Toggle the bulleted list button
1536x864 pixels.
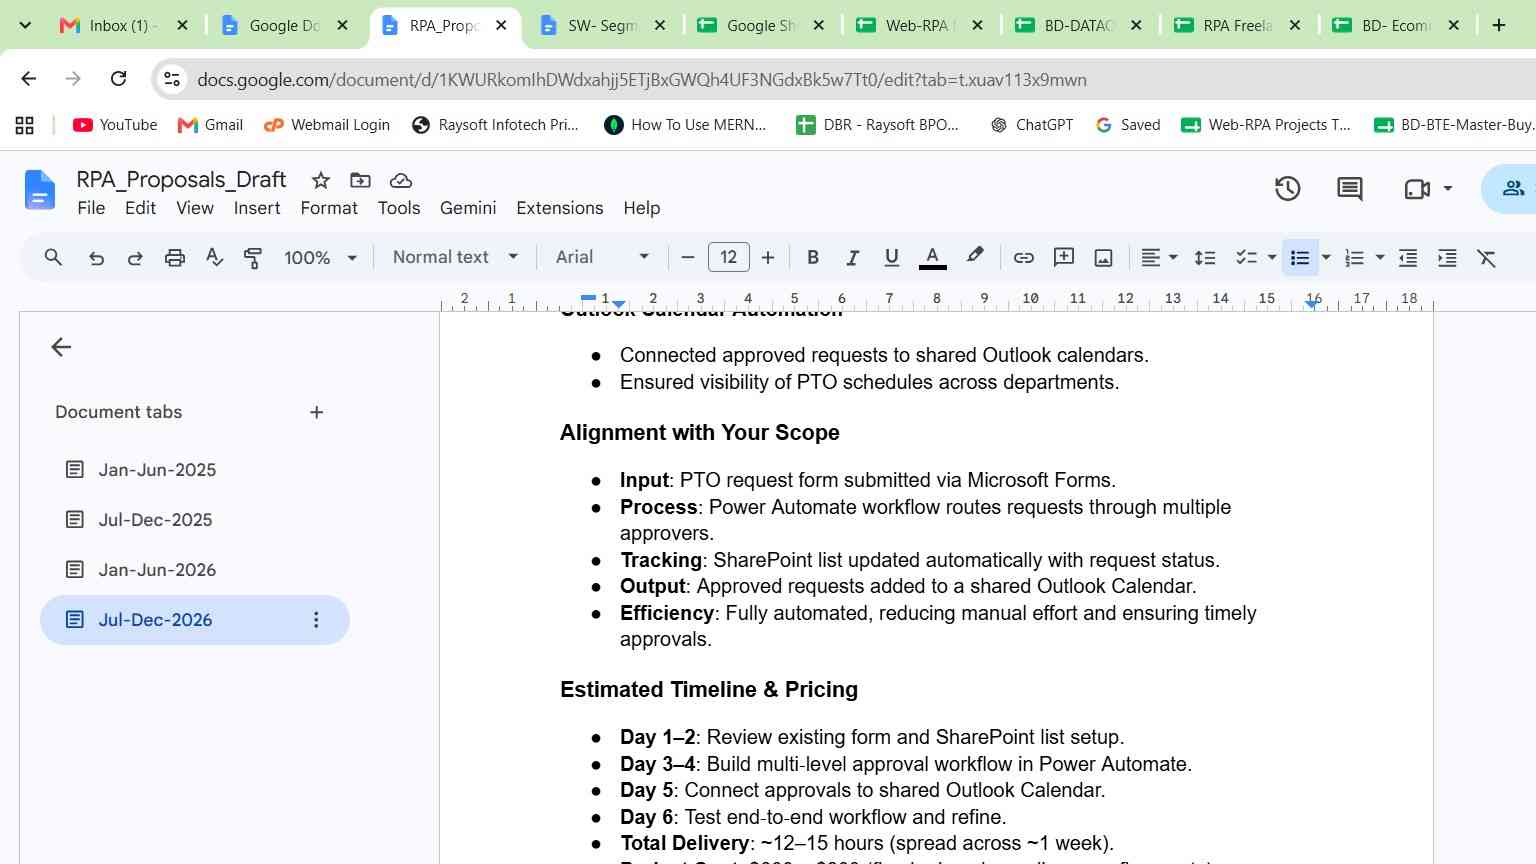pos(1299,258)
